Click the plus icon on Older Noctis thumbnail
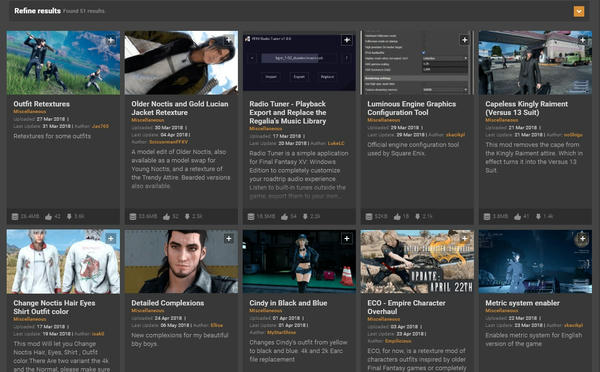 point(228,40)
